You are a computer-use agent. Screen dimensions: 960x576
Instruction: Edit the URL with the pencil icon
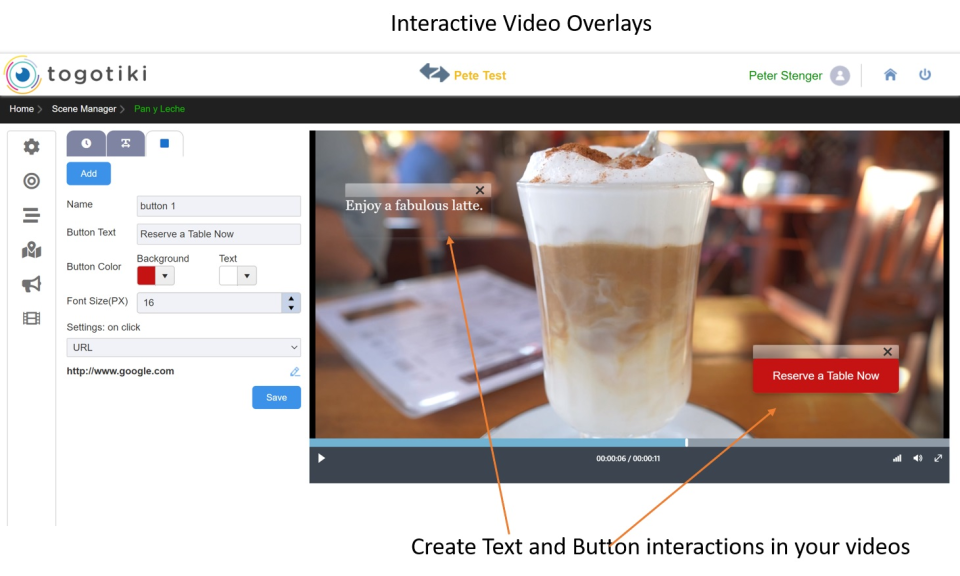click(294, 371)
